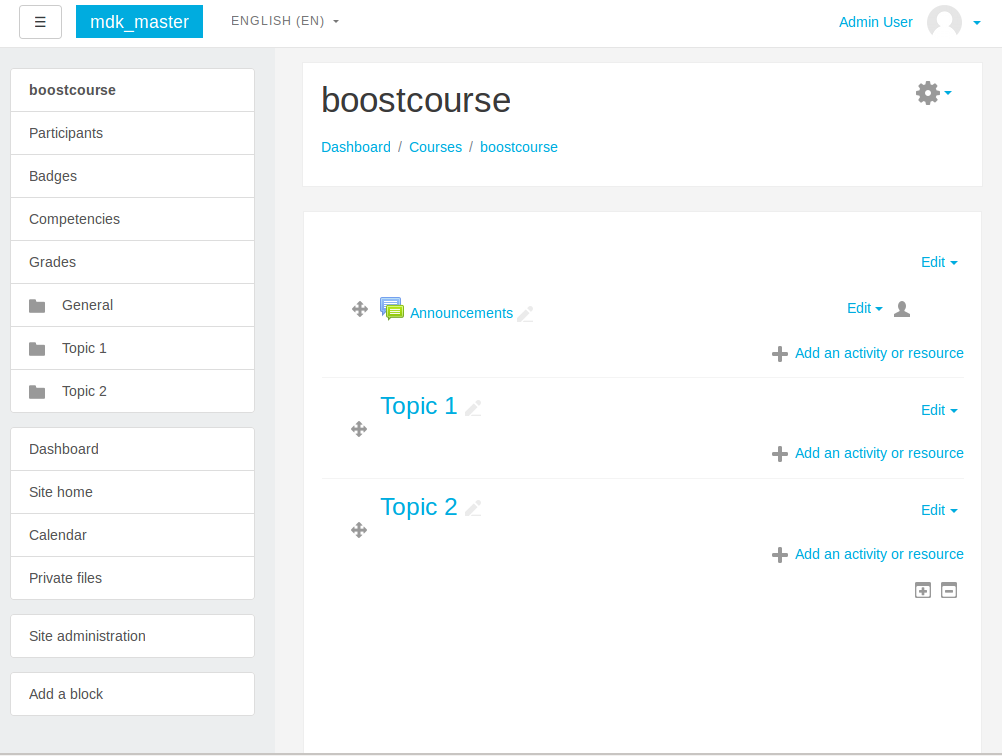Click the Announcements move handle icon

click(360, 309)
